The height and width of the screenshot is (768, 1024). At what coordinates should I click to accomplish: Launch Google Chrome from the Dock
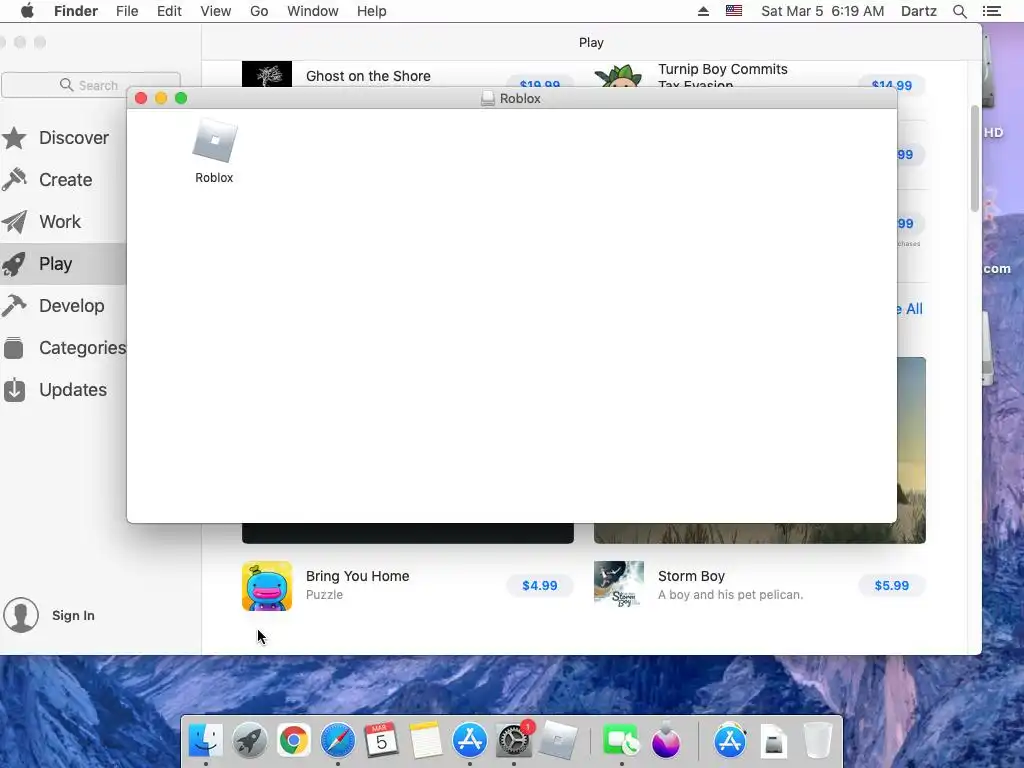click(x=293, y=741)
